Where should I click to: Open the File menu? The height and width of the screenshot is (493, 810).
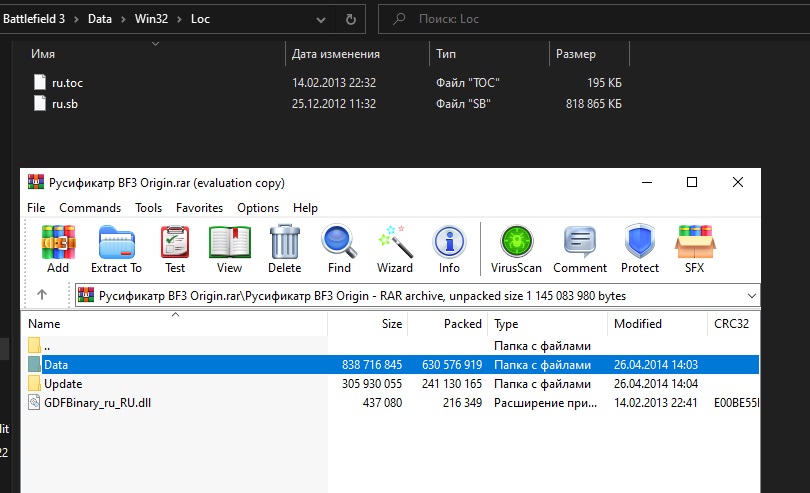pyautogui.click(x=36, y=208)
